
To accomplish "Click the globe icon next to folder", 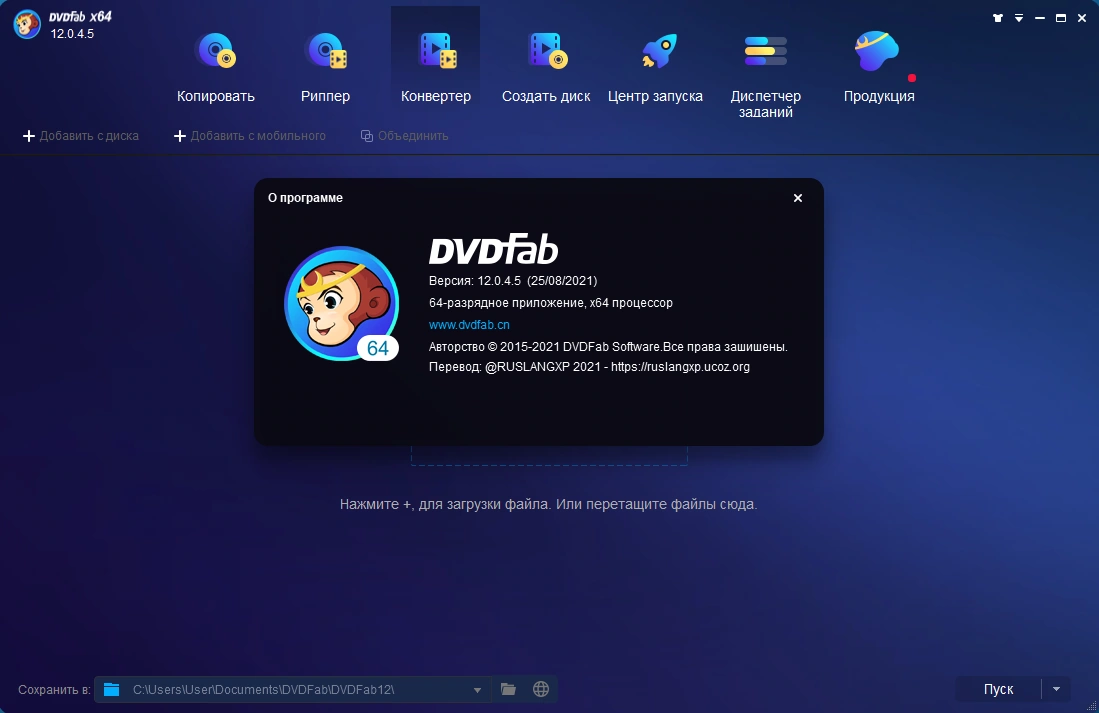I will pyautogui.click(x=540, y=690).
